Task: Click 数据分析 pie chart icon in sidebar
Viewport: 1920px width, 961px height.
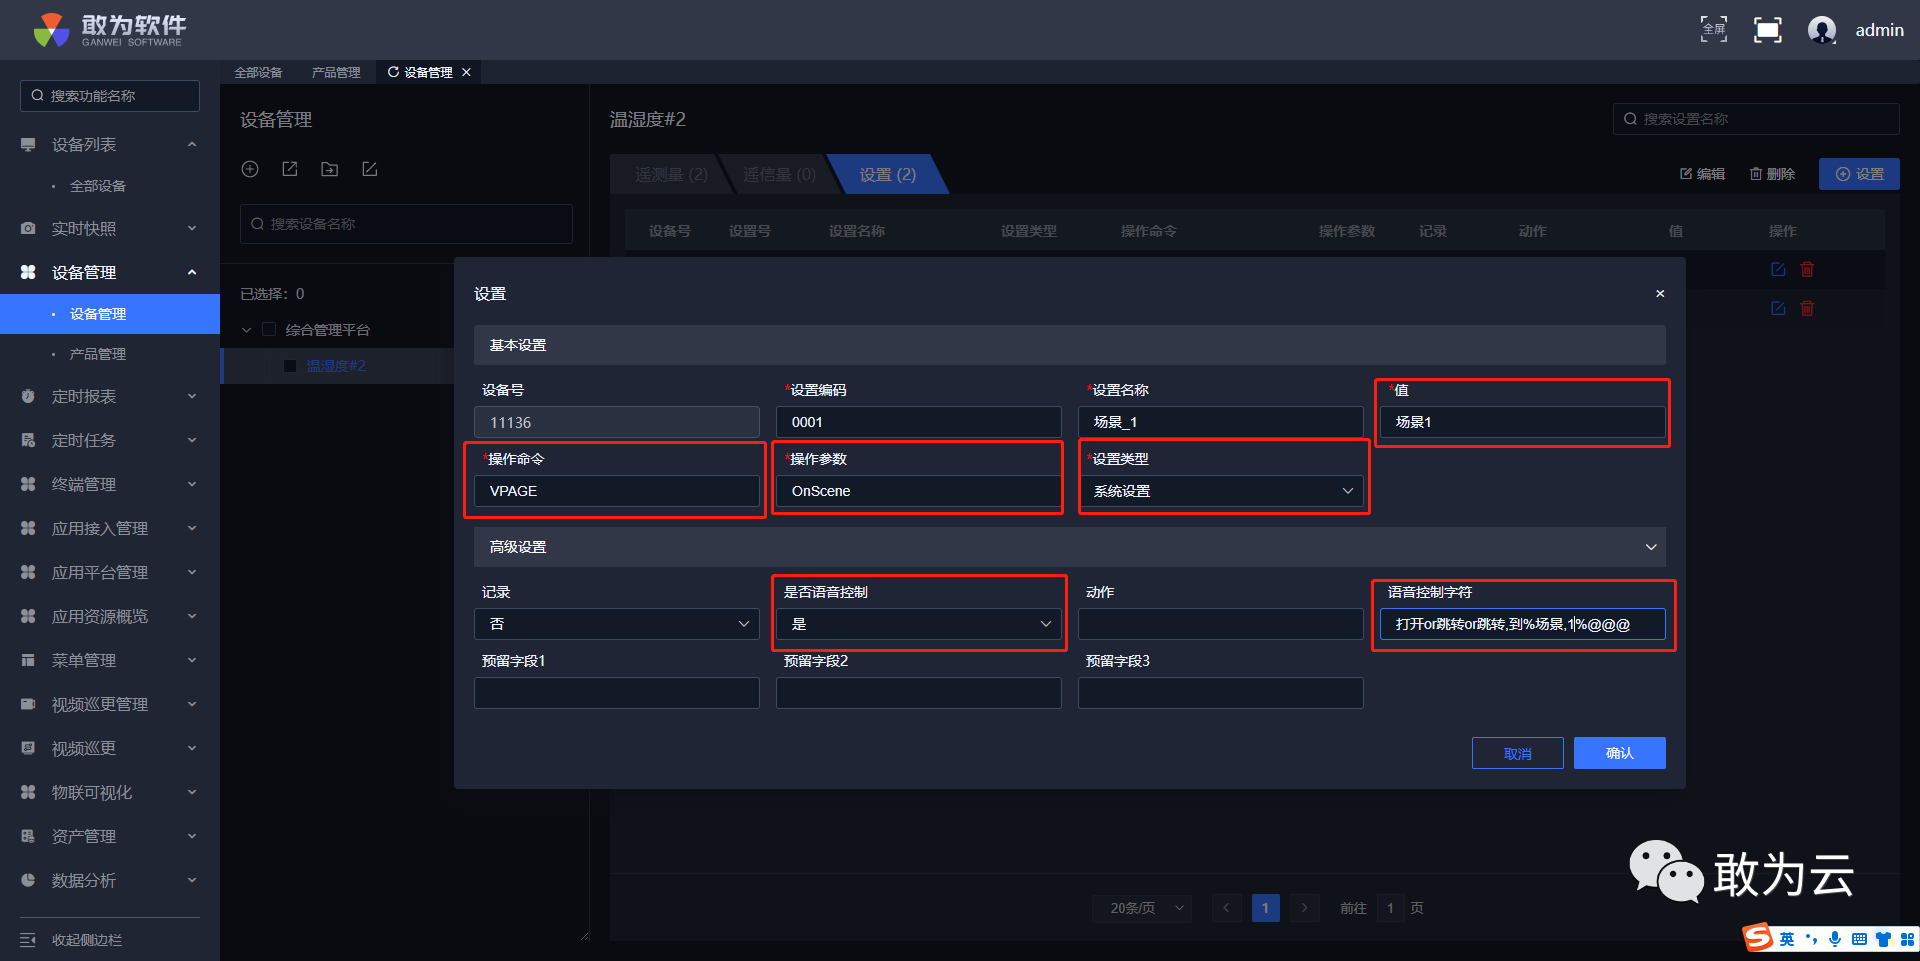Action: pos(28,881)
